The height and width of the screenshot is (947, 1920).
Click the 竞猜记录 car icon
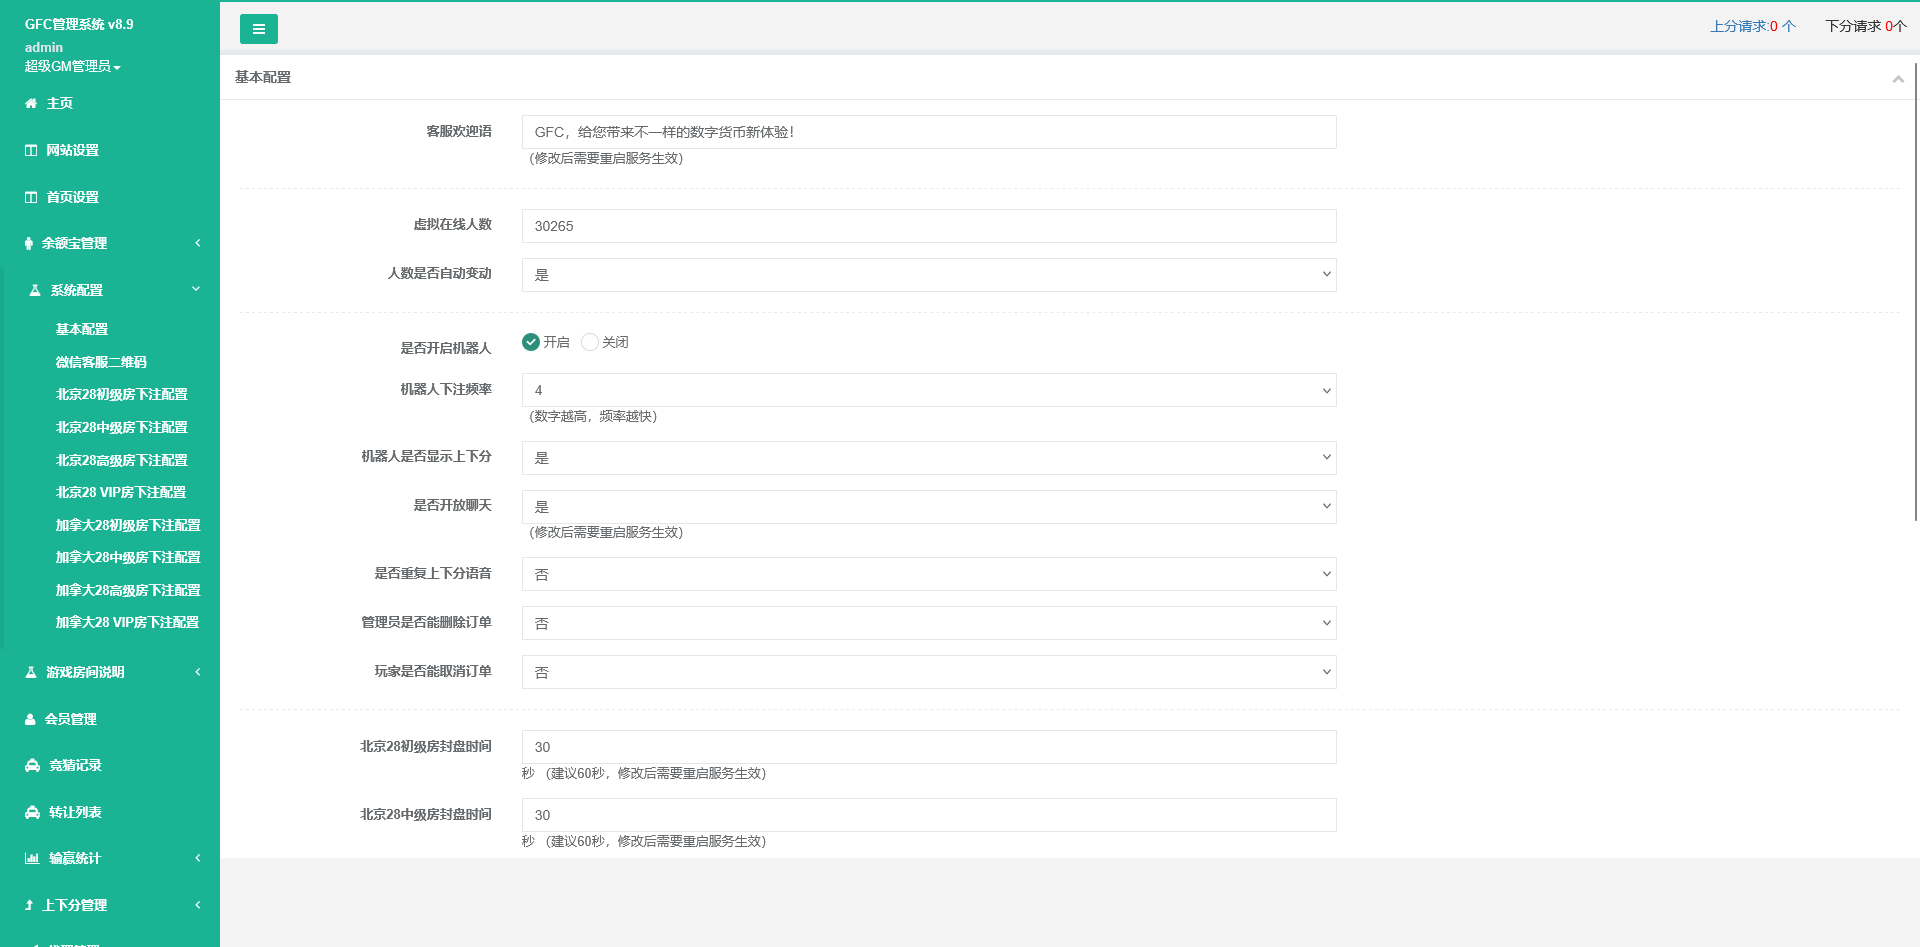pyautogui.click(x=32, y=765)
